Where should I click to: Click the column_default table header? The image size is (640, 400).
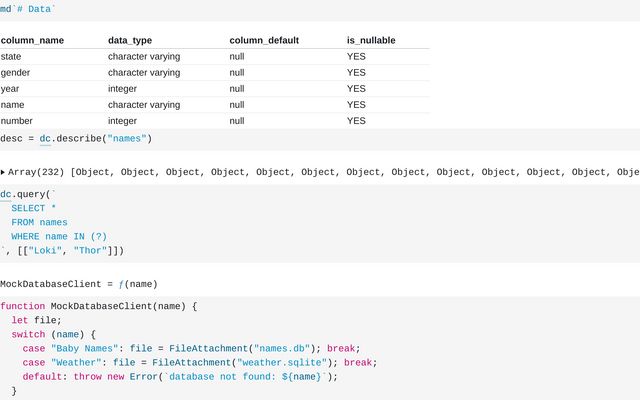[x=264, y=40]
